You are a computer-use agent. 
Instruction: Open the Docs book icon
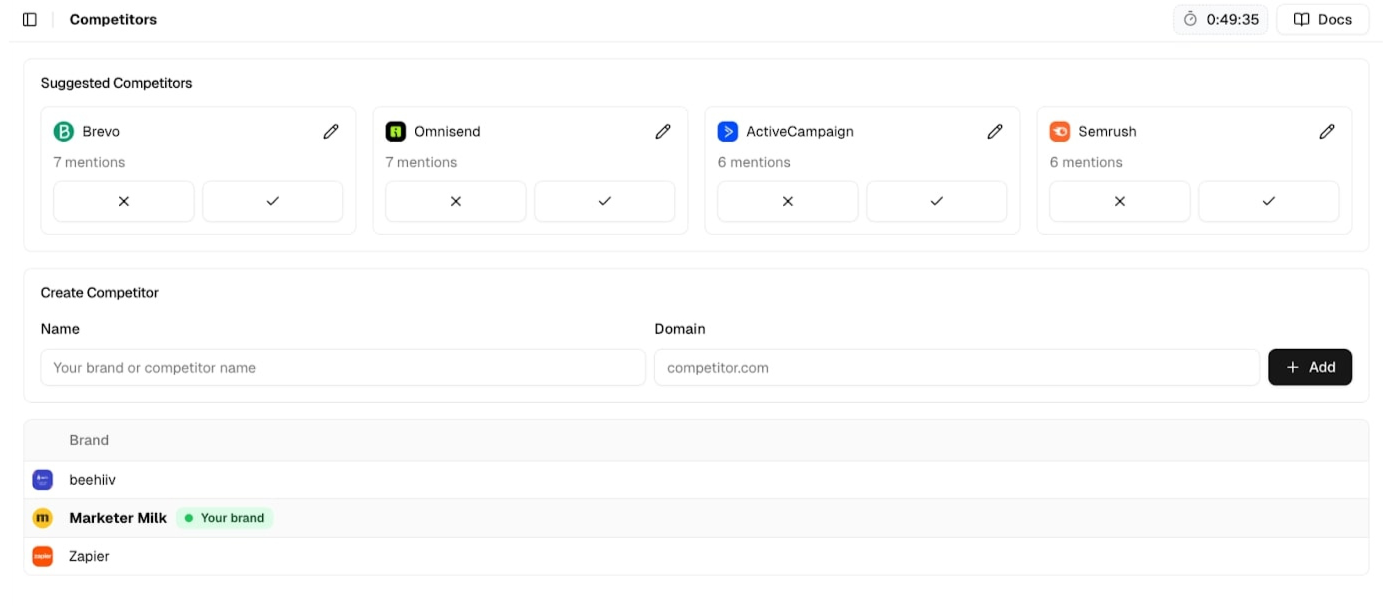(x=1300, y=19)
